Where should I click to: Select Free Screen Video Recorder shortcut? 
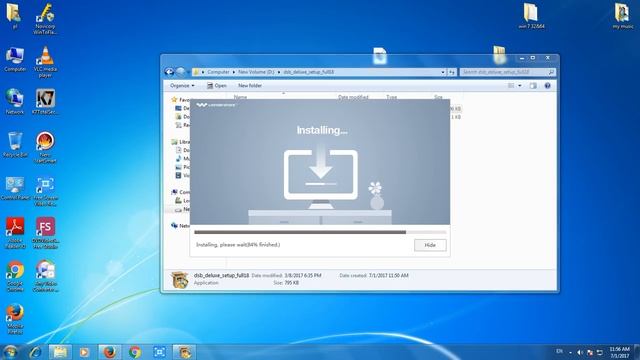[x=45, y=191]
